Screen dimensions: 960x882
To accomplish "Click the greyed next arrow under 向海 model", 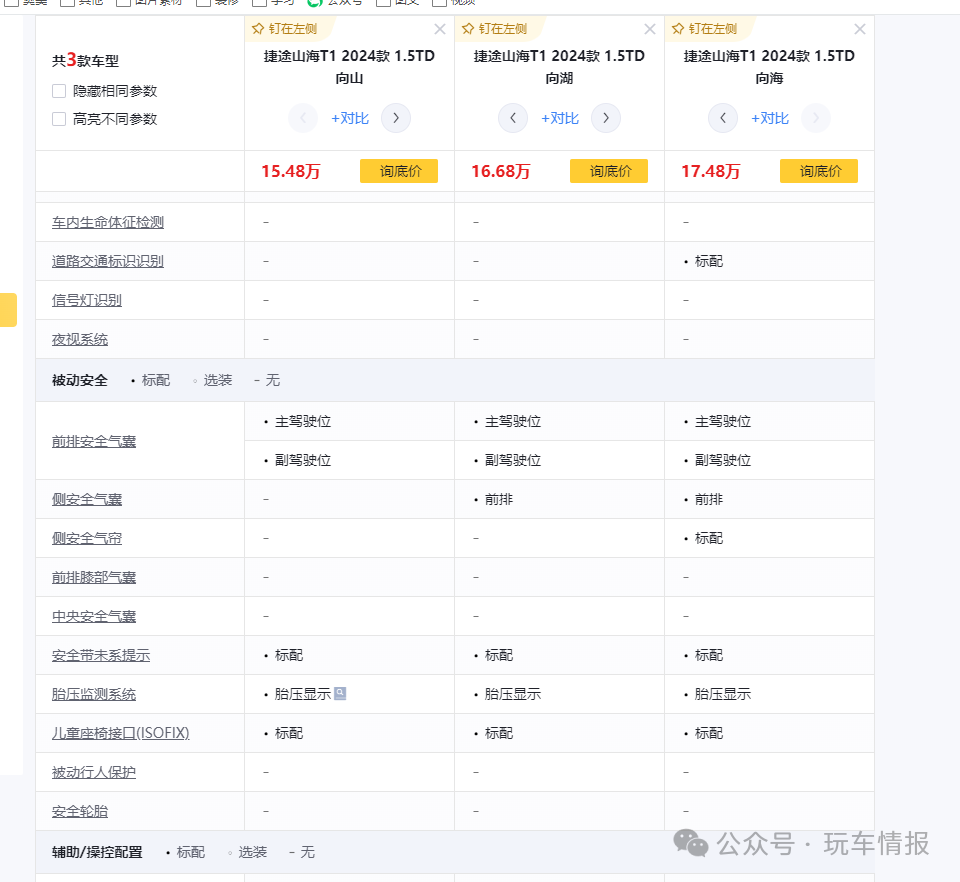I will click(x=816, y=118).
